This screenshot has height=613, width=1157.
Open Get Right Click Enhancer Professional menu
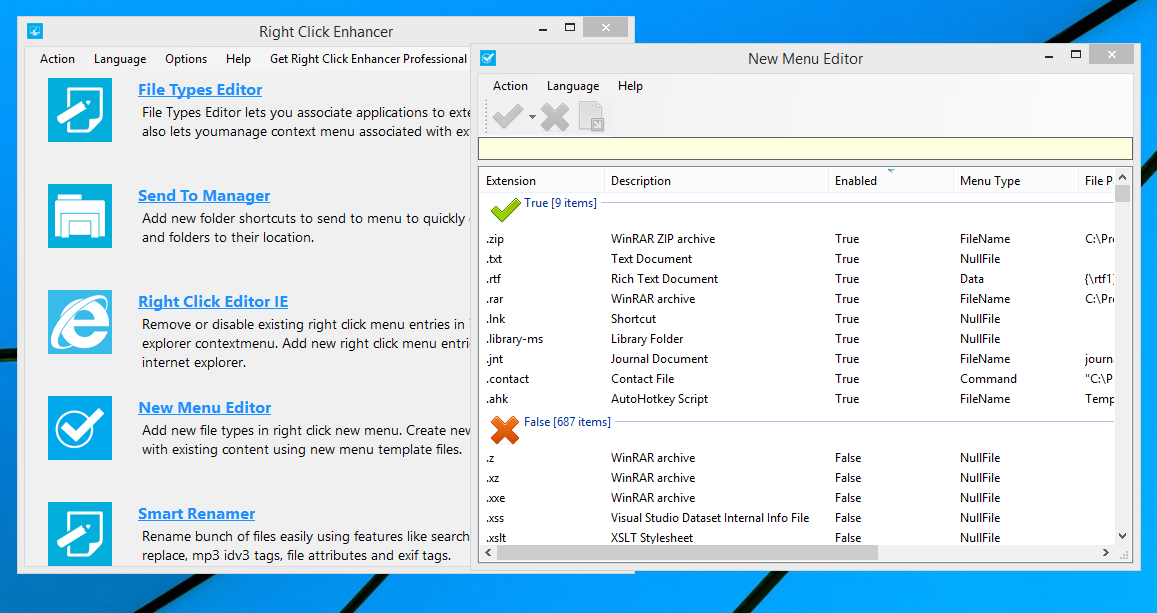click(368, 59)
